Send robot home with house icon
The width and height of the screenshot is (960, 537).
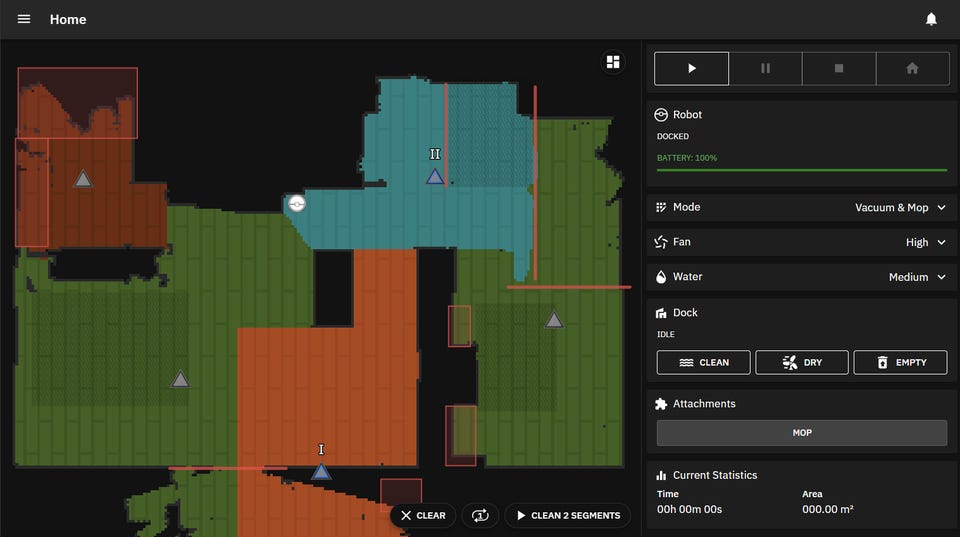[912, 68]
